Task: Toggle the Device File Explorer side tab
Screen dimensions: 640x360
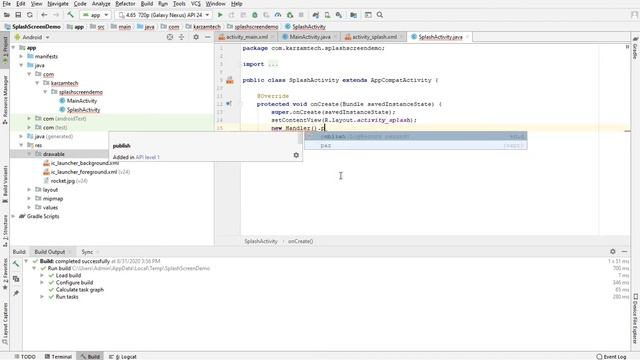Action: 635,318
